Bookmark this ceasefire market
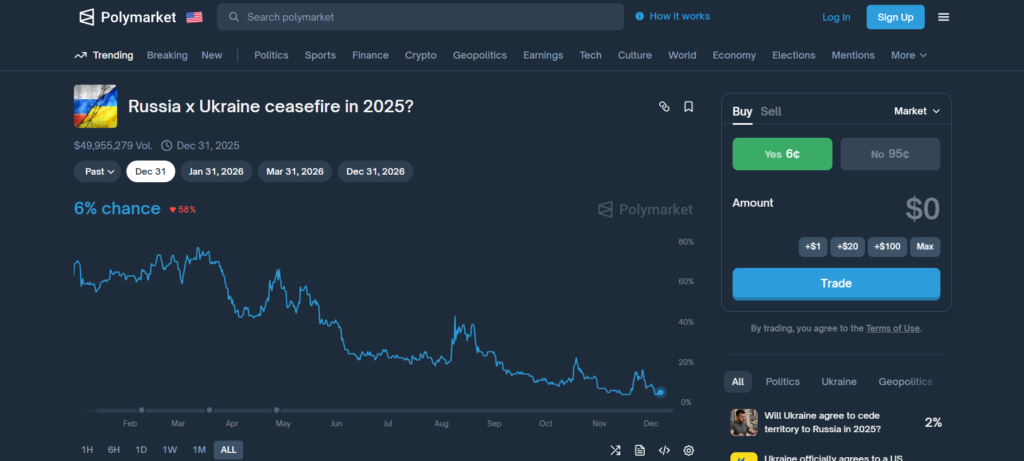Screen dimensions: 1024x461 [688, 106]
